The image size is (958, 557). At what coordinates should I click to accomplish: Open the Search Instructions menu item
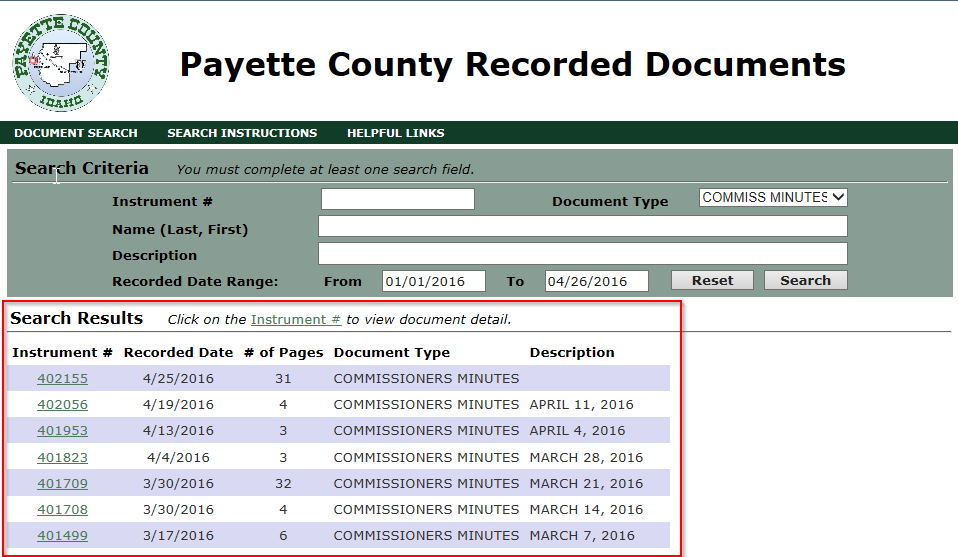pos(242,133)
